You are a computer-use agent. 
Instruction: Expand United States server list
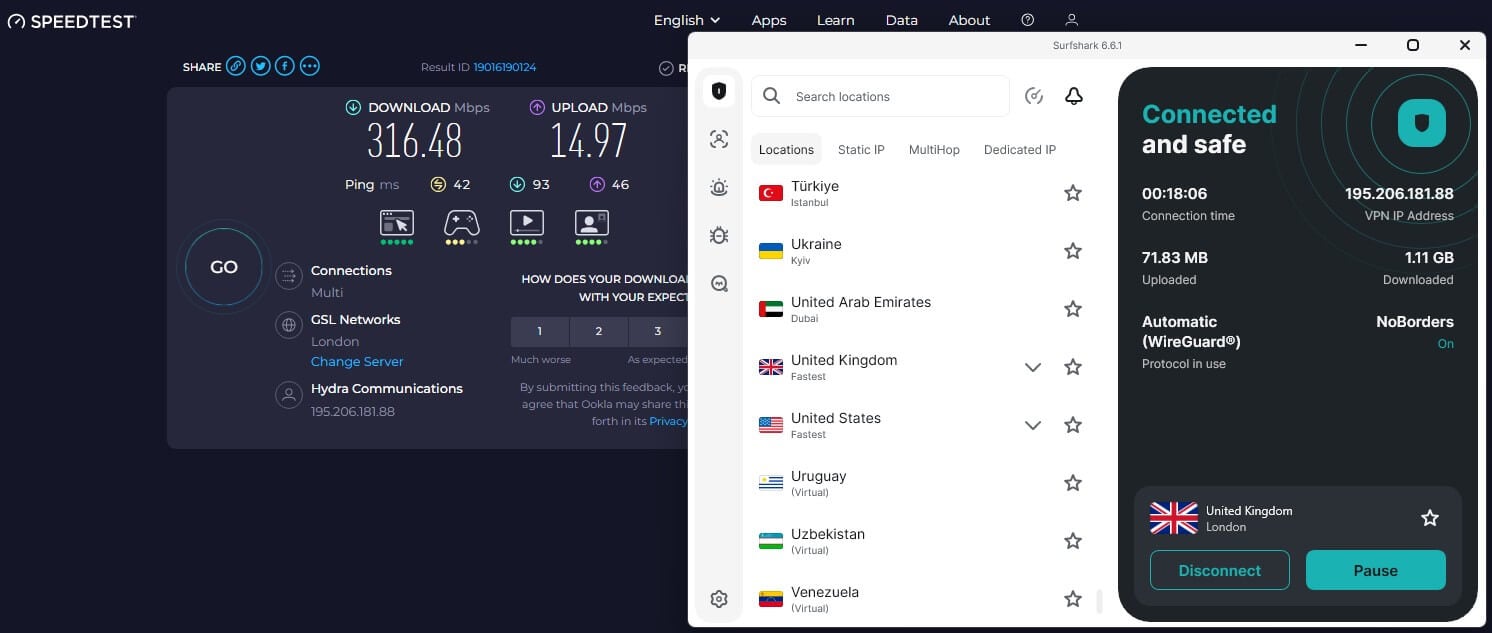pyautogui.click(x=1033, y=425)
